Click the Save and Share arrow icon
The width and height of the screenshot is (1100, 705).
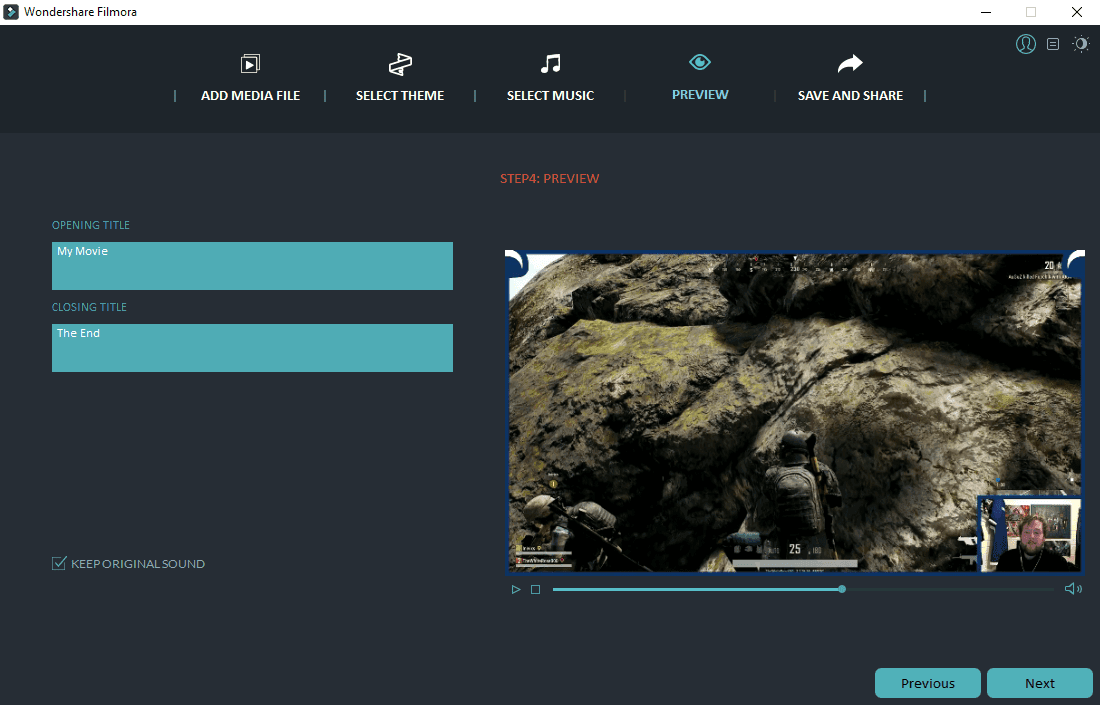click(850, 64)
